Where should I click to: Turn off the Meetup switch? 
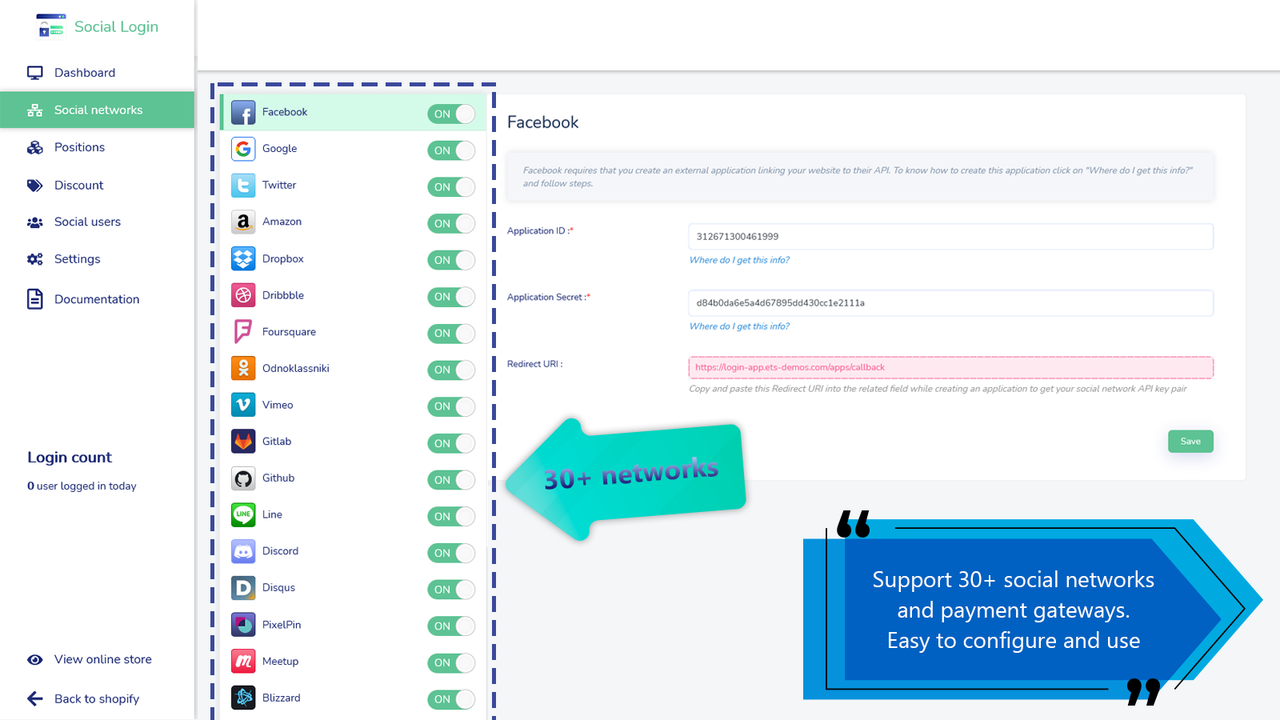451,662
